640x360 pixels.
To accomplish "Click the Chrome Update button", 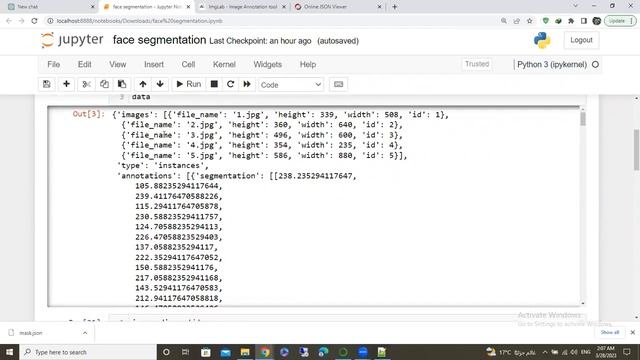I will point(620,20).
